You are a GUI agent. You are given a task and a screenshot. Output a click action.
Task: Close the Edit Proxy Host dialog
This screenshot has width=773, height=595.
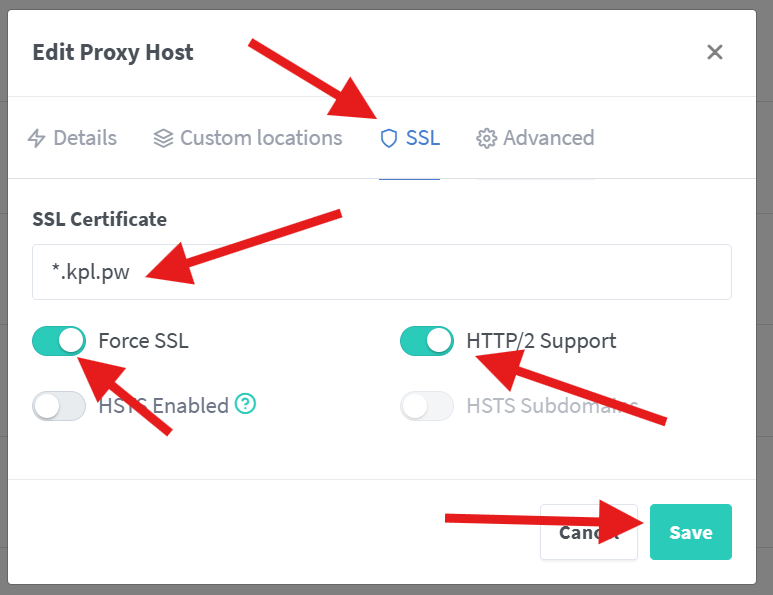click(714, 52)
